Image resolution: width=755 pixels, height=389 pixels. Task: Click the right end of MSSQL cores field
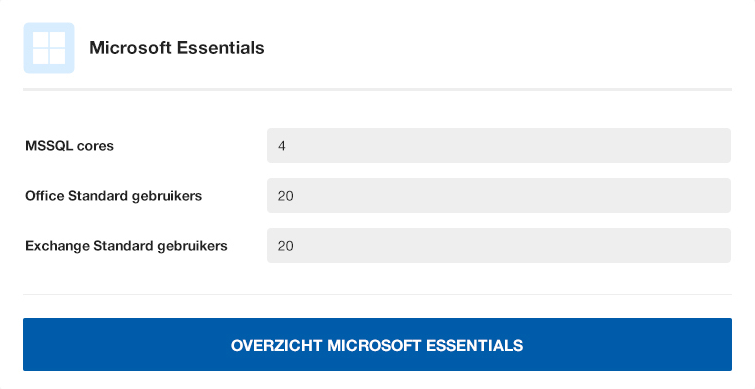pos(720,145)
